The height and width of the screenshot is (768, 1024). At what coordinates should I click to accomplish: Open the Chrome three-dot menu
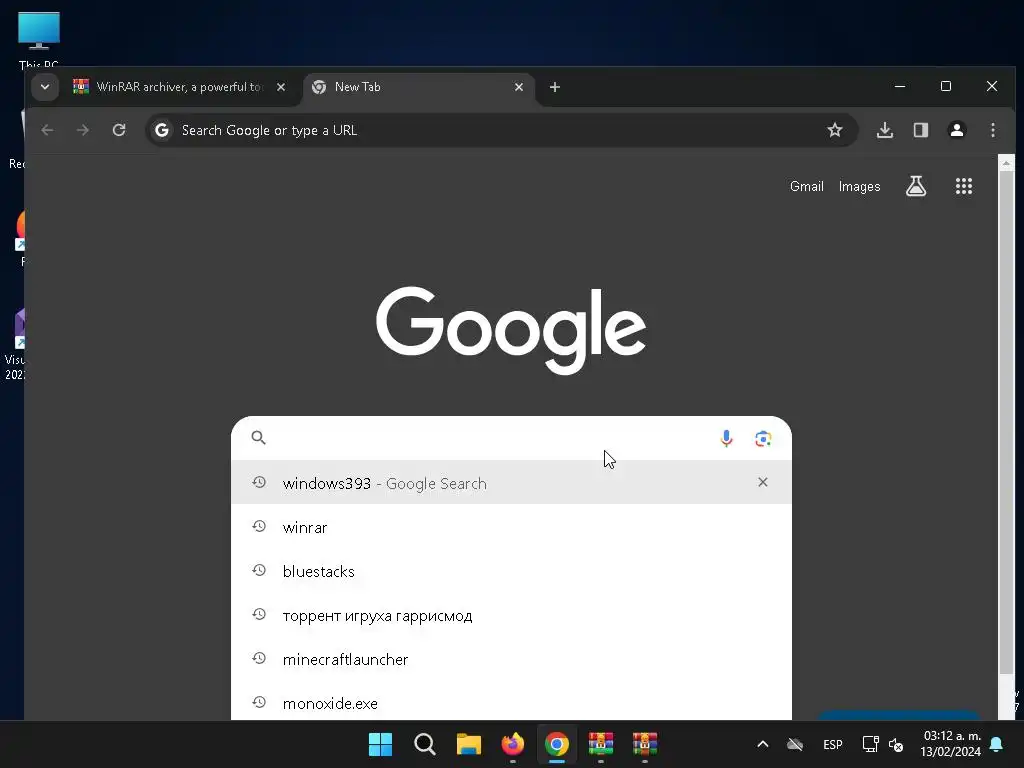[993, 130]
